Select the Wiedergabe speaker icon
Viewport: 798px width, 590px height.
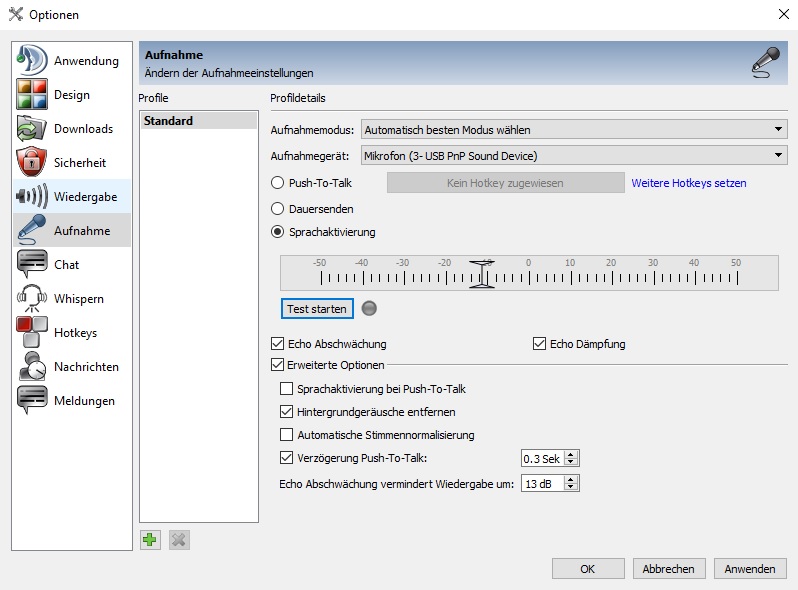click(32, 196)
